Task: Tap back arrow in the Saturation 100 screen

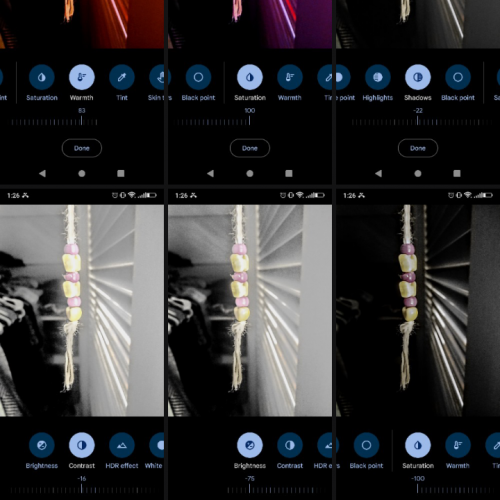Action: pyautogui.click(x=210, y=173)
